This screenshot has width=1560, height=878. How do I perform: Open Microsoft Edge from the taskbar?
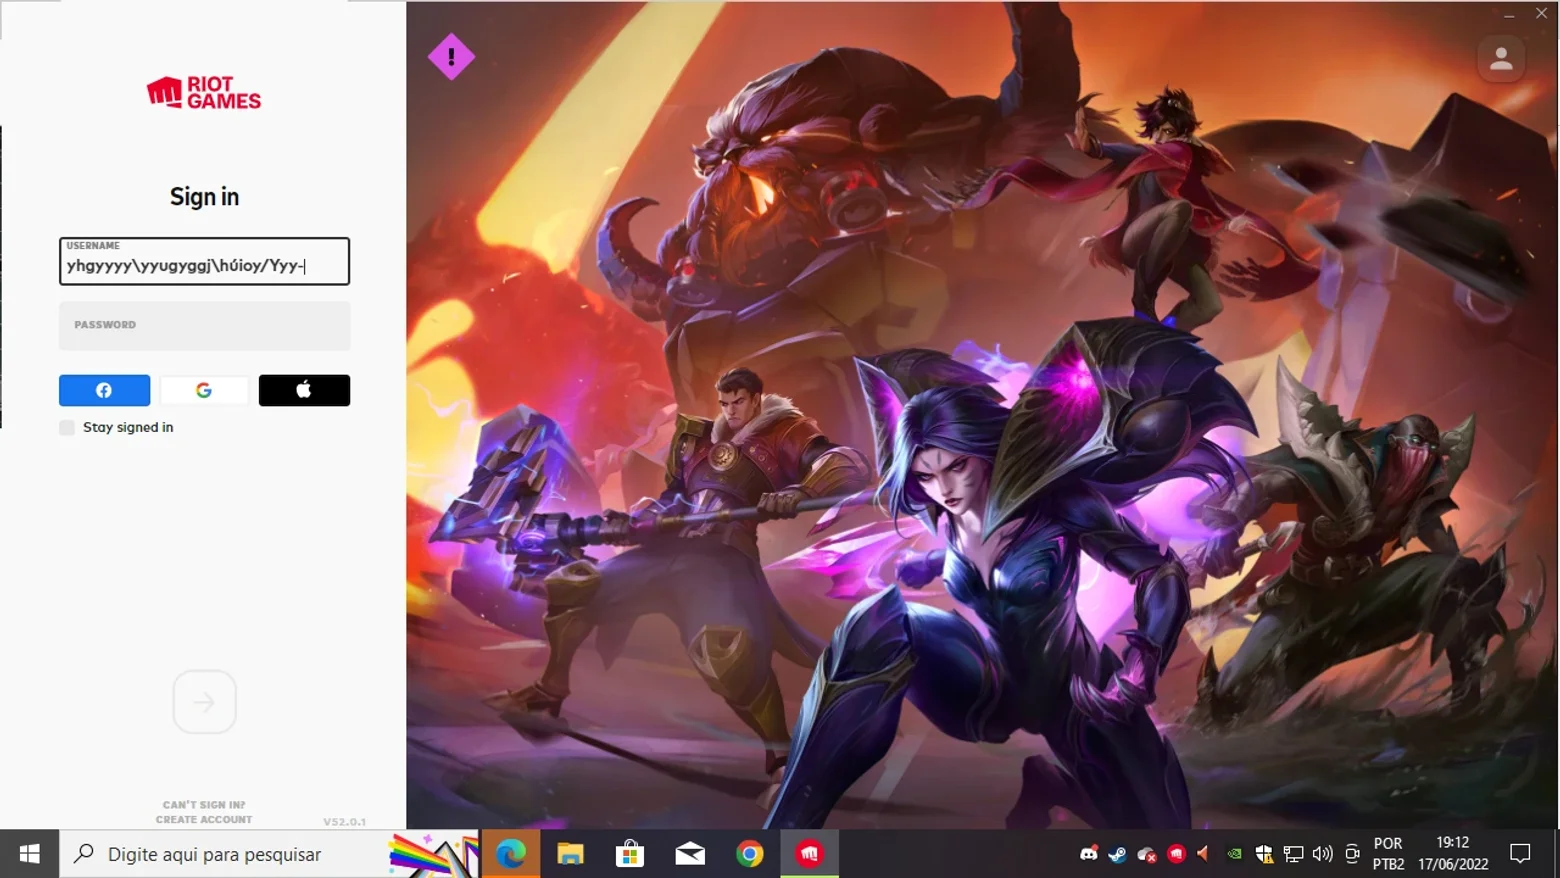(511, 854)
